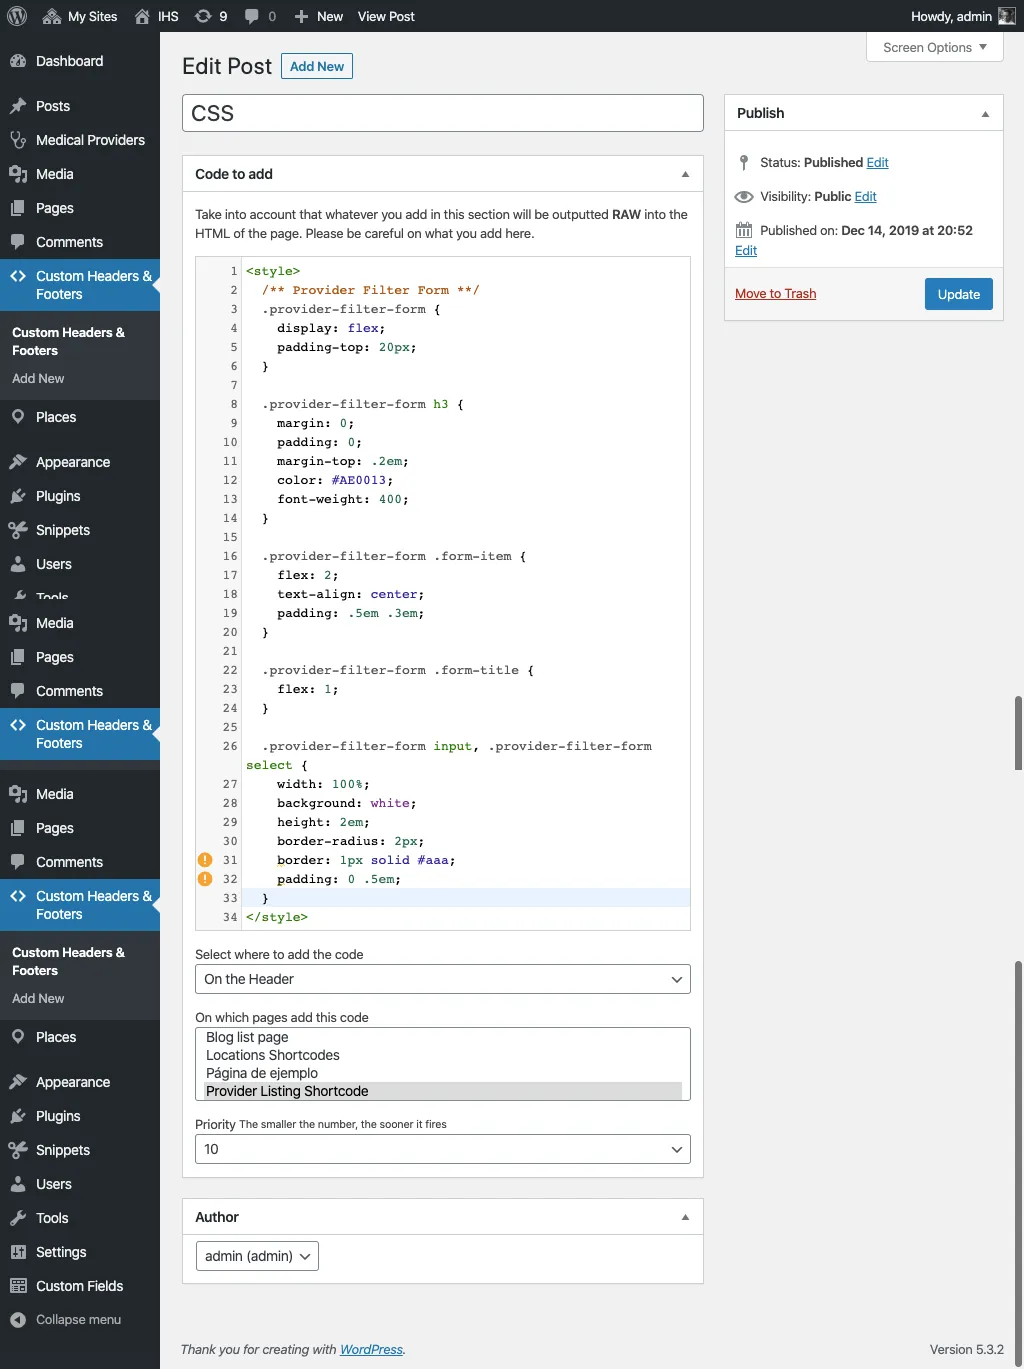Click the Version 5.3.2 footer text
Viewport: 1024px width, 1369px height.
tap(967, 1349)
